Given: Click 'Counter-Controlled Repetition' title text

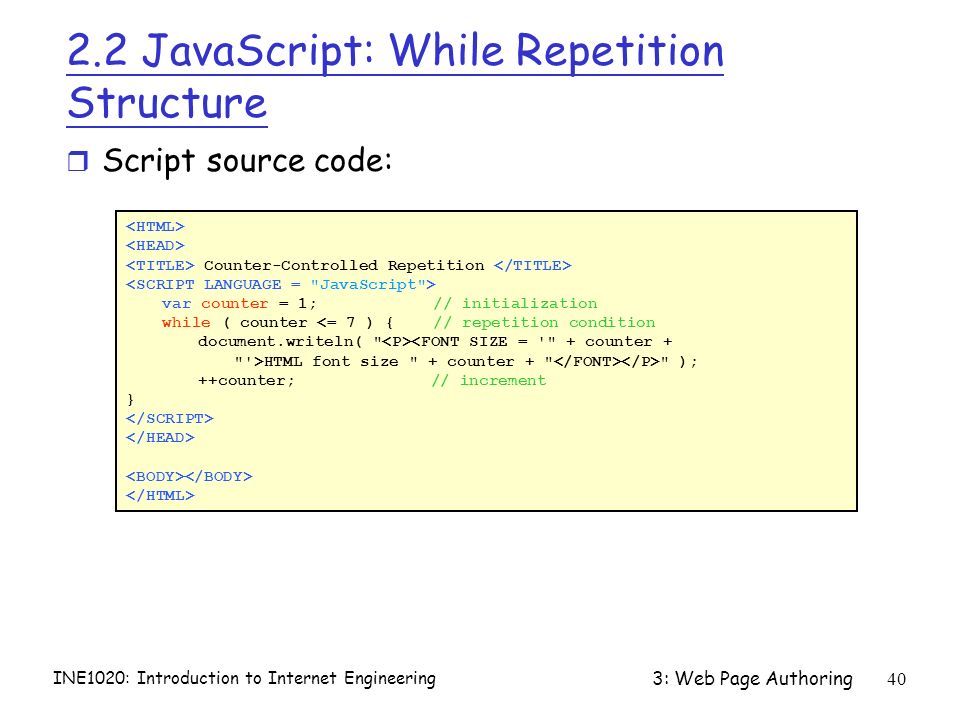Looking at the screenshot, I should 343,265.
